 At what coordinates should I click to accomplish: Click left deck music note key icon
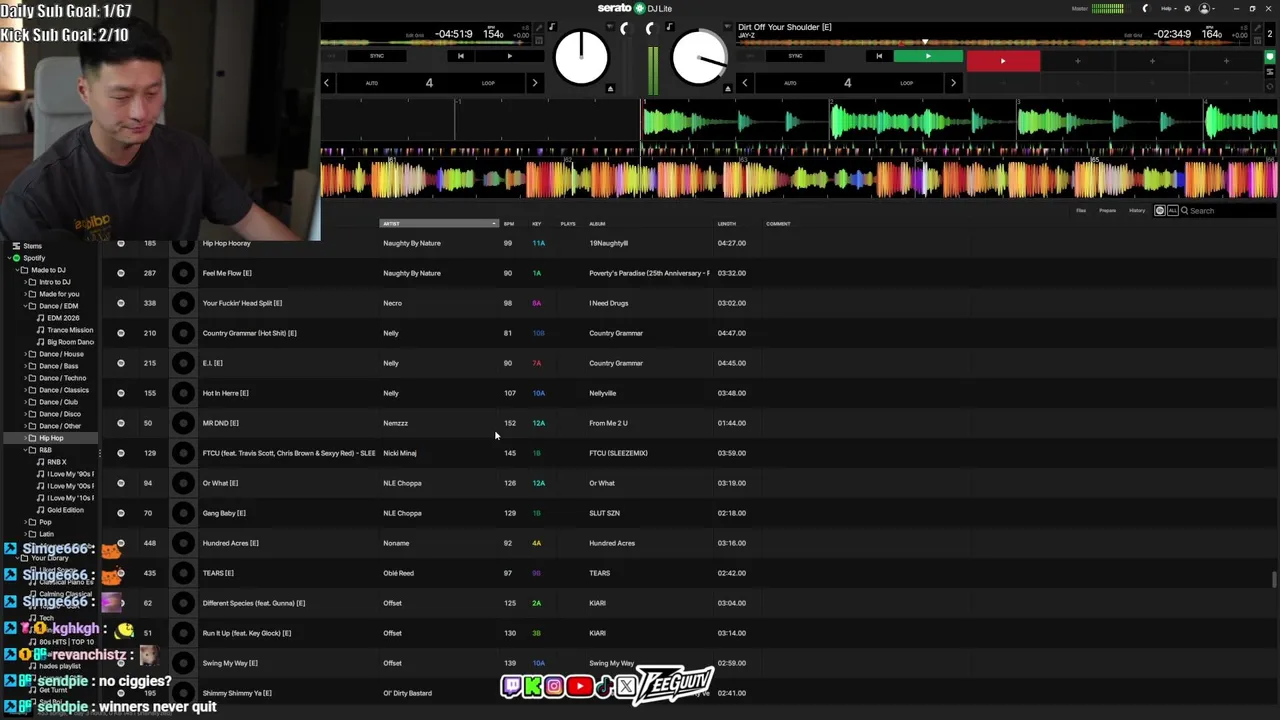(551, 27)
